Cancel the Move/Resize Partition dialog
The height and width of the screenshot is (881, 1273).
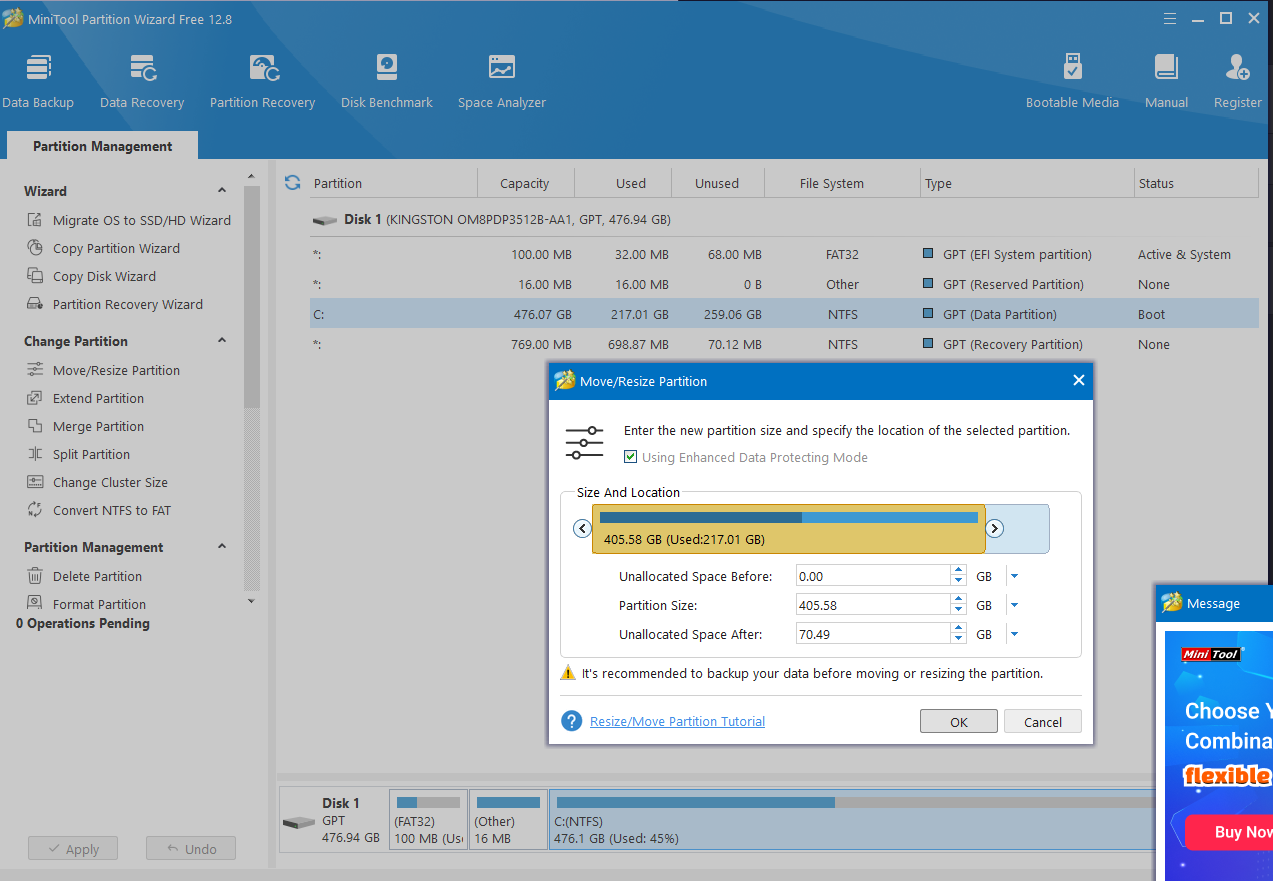point(1042,722)
